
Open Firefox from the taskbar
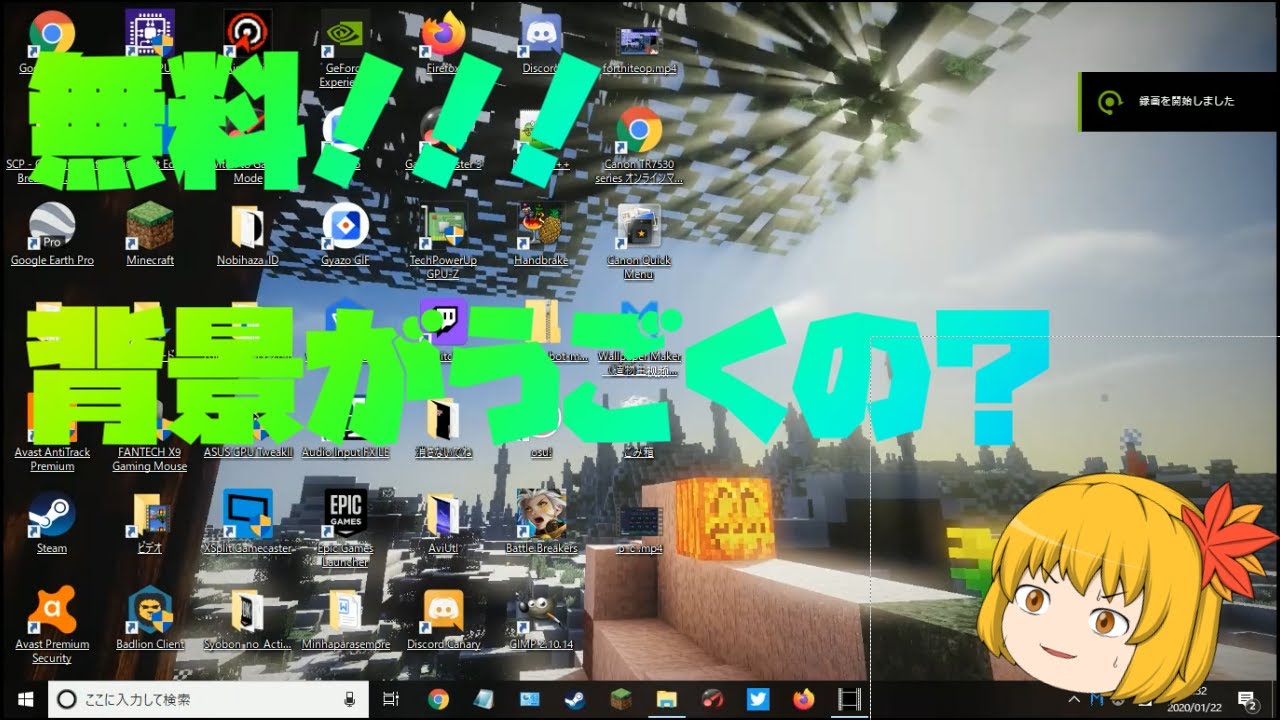point(804,700)
